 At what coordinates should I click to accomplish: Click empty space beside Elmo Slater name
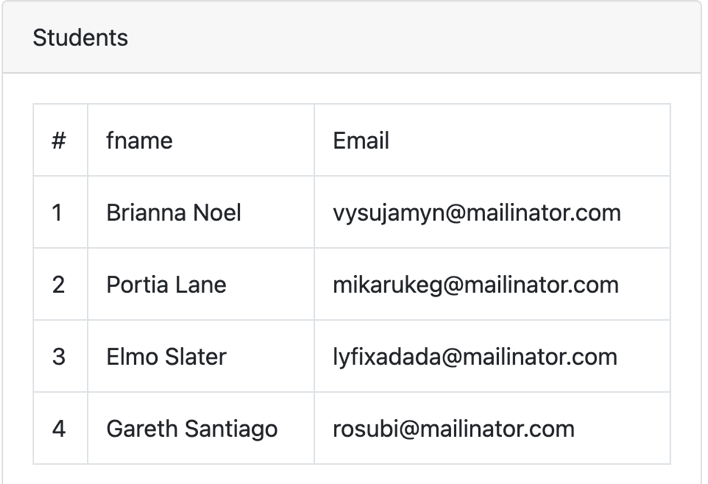(270, 356)
